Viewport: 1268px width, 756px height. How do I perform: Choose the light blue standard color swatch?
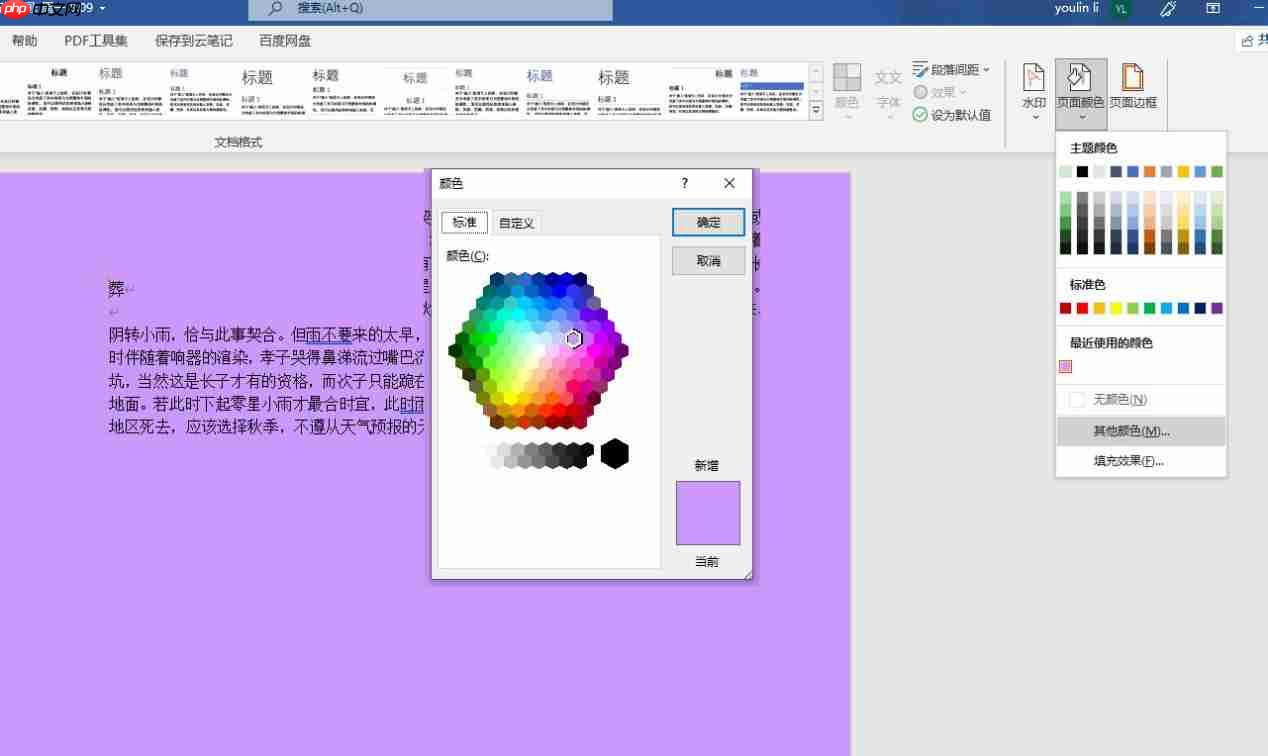1166,309
